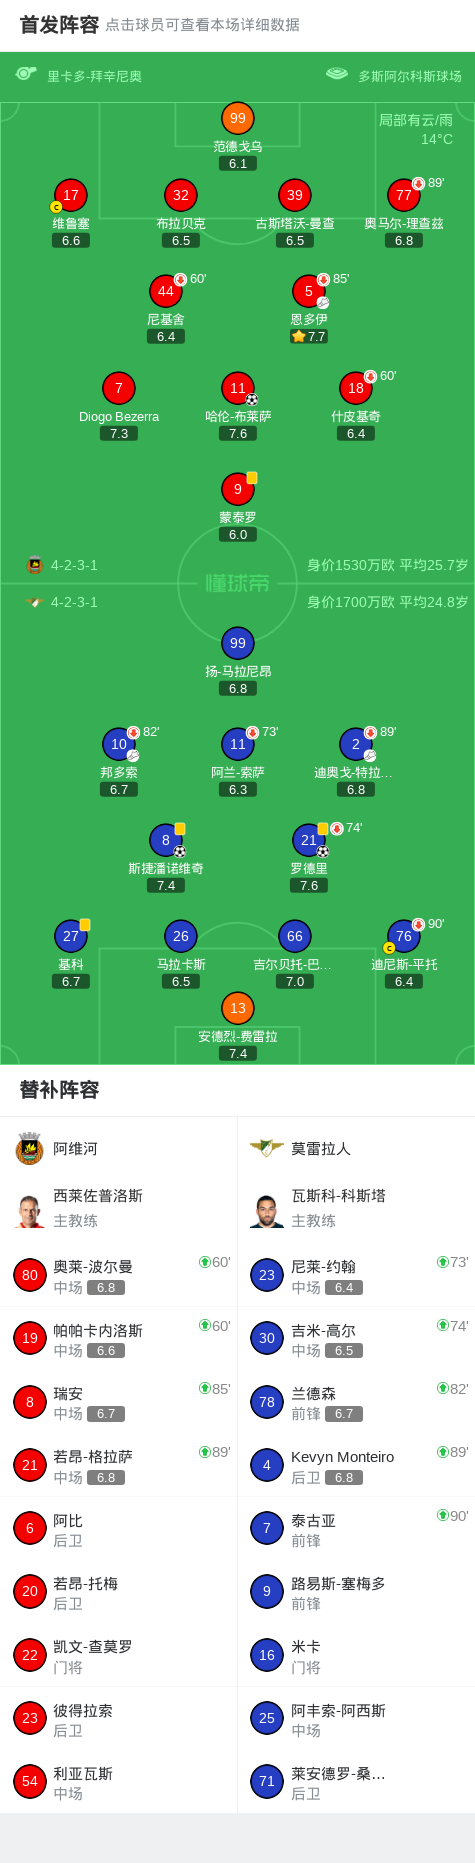
Task: Tap goalkeeper 范德戈乌 number 99 icon
Action: click(x=237, y=118)
